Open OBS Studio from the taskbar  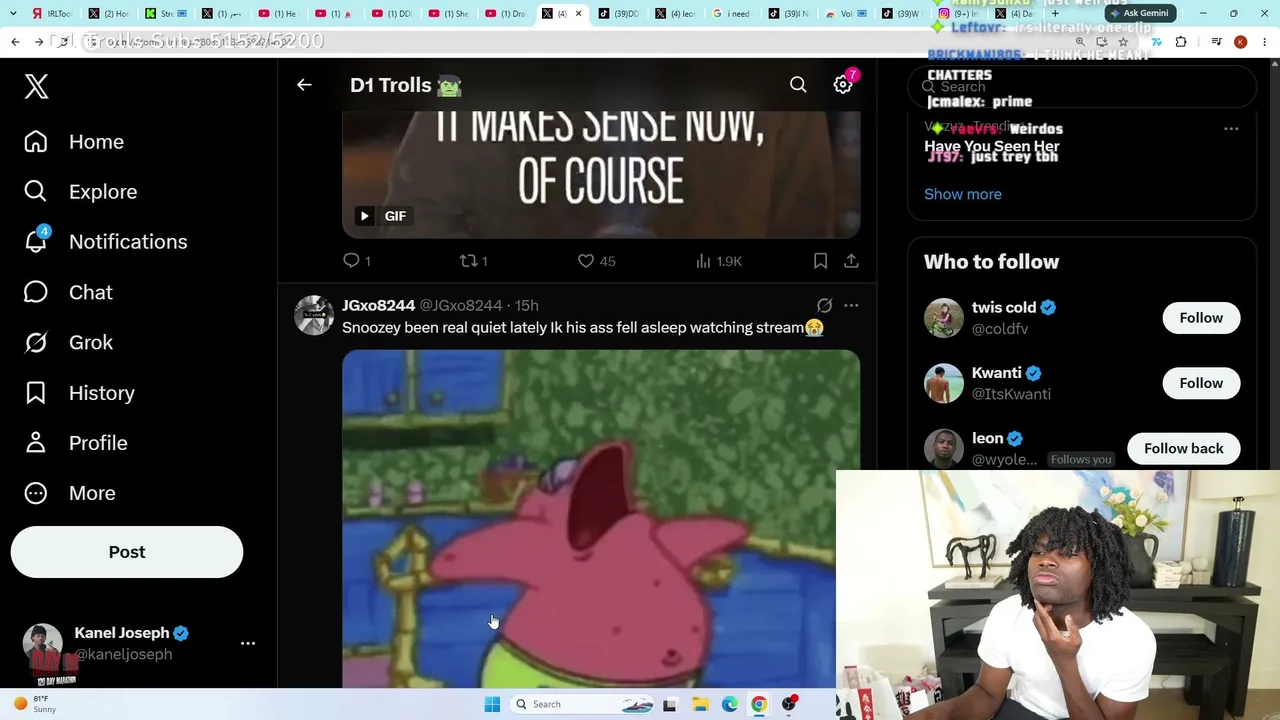click(789, 704)
